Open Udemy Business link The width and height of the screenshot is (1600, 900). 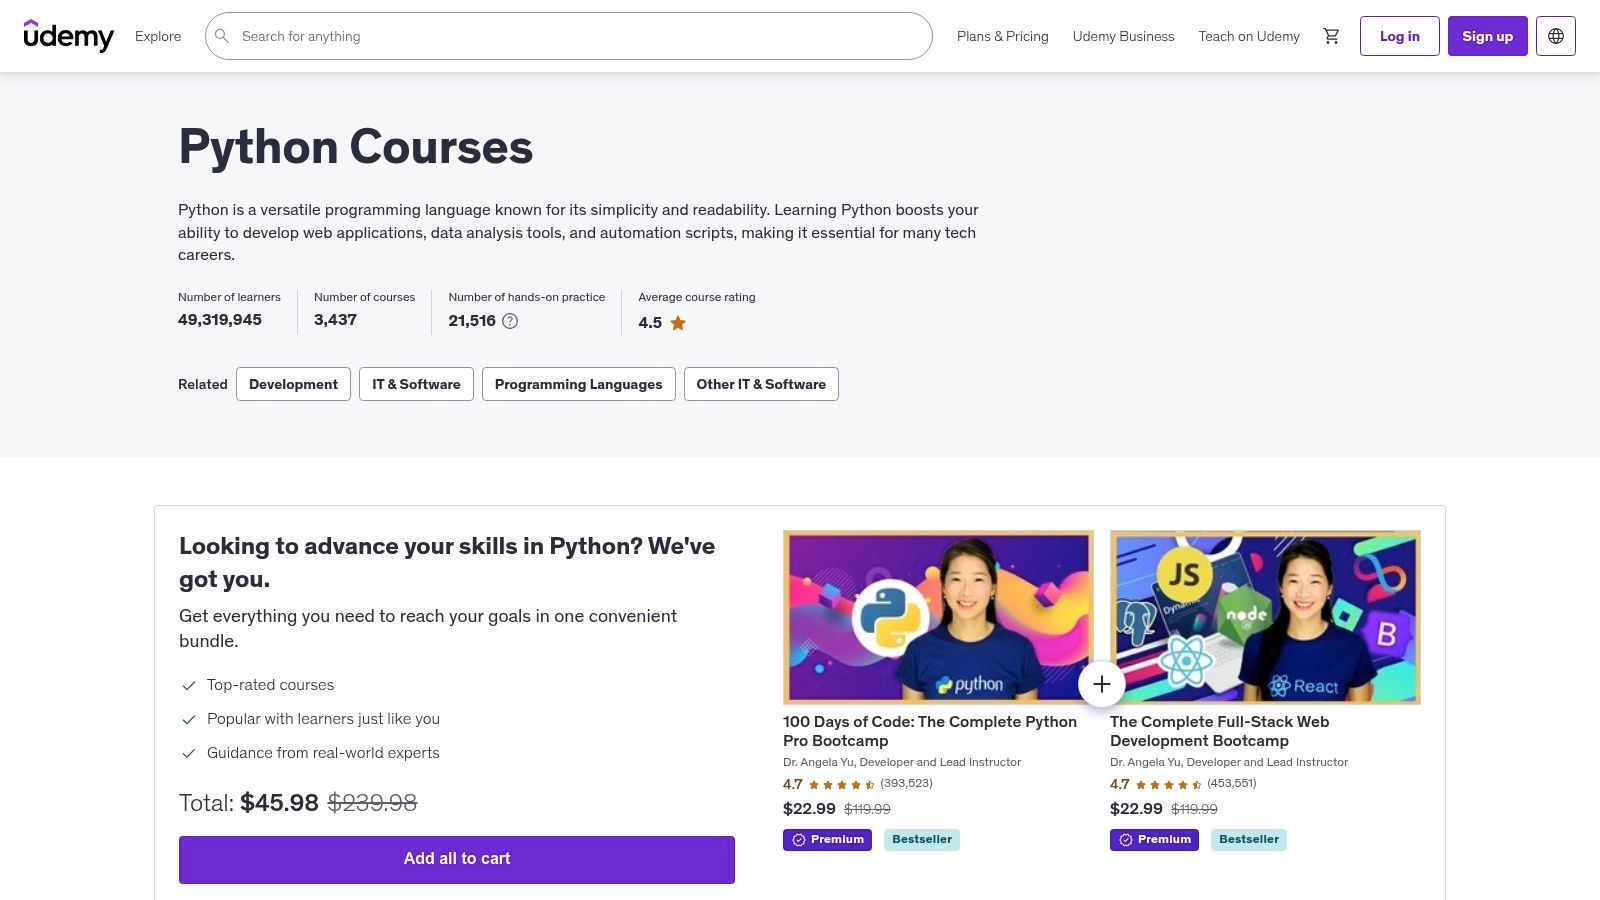[1123, 36]
